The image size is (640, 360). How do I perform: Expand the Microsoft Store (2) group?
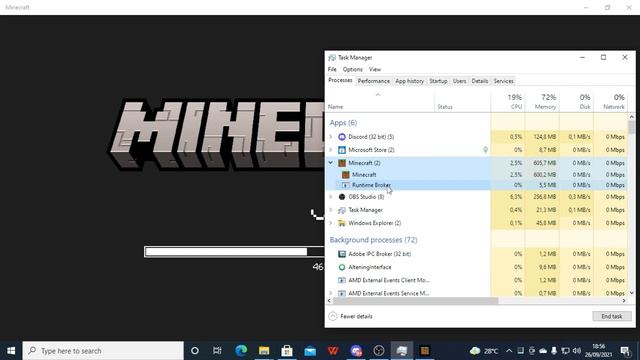coord(331,150)
